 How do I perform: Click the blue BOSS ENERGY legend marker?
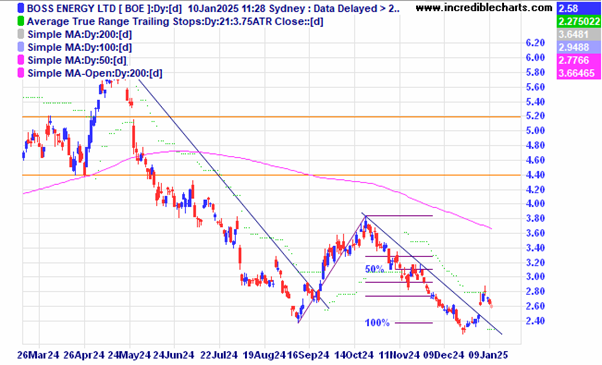[20, 8]
